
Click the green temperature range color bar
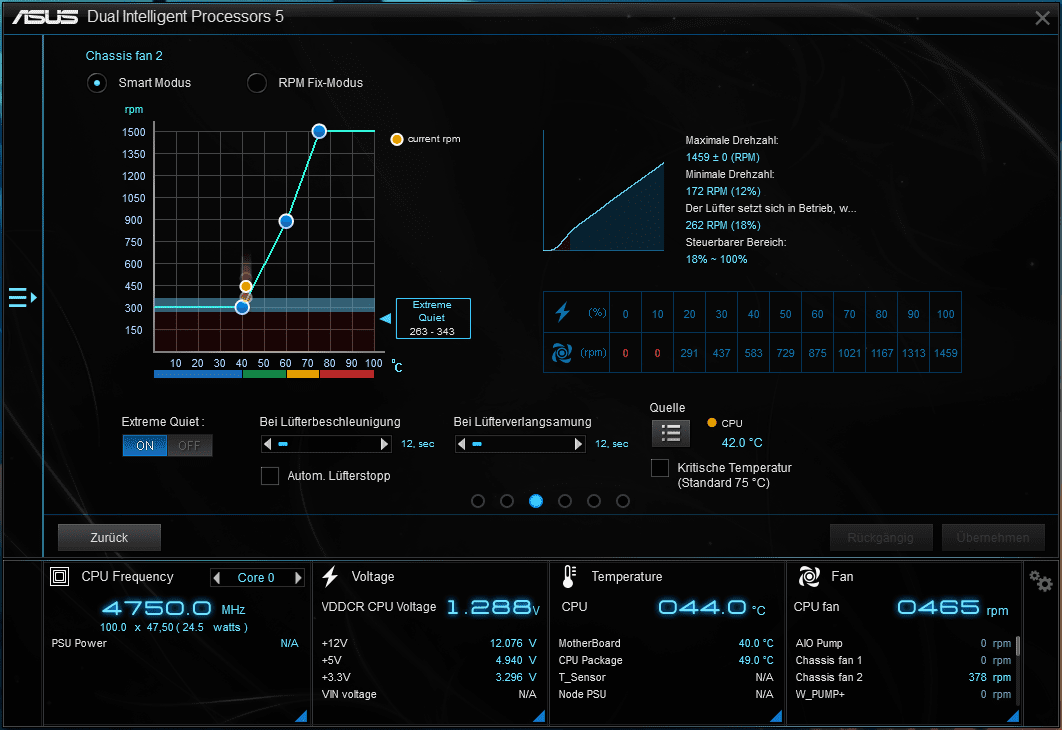[x=264, y=374]
